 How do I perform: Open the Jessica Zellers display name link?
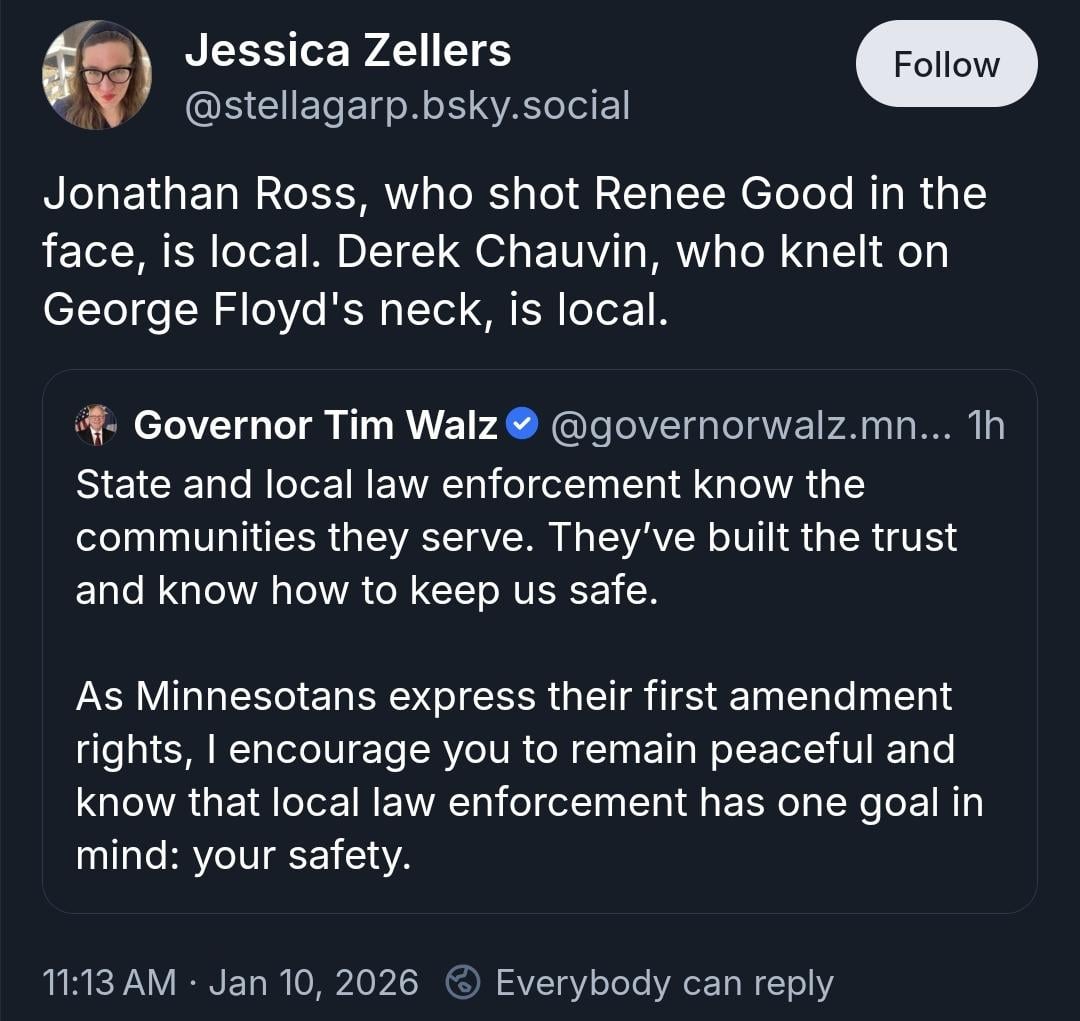pos(348,50)
